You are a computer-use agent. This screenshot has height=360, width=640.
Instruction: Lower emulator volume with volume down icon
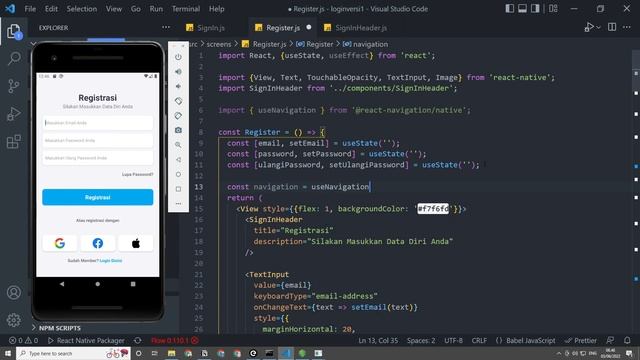tap(178, 87)
